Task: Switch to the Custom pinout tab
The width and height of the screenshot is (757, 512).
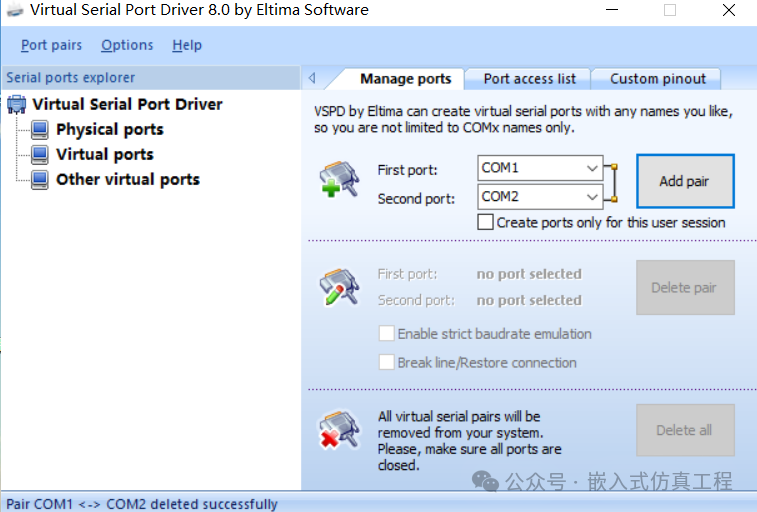Action: tap(658, 79)
